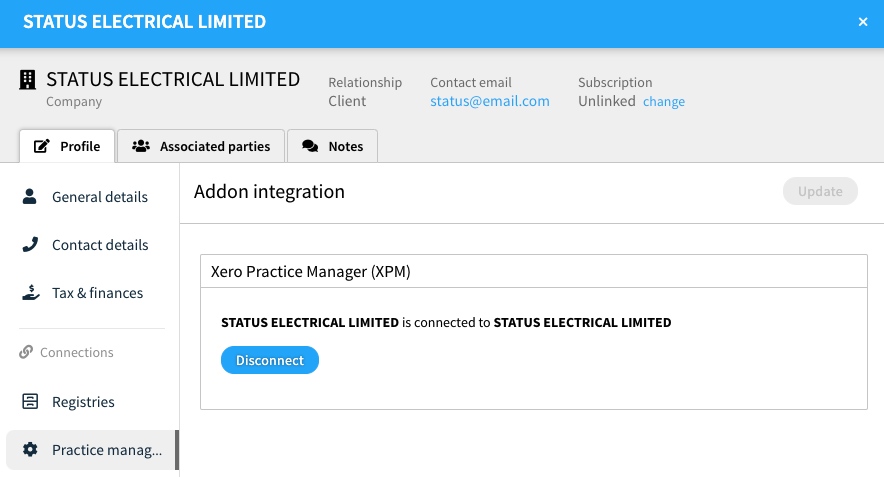The width and height of the screenshot is (884, 477).
Task: Click the Associated parties people icon
Action: click(141, 146)
